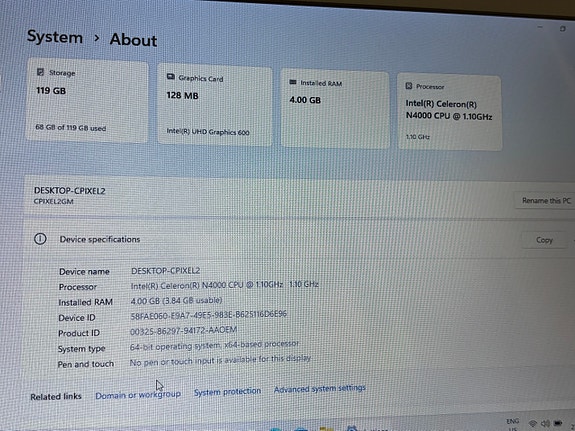Click the Device specifications info icon

(40, 239)
